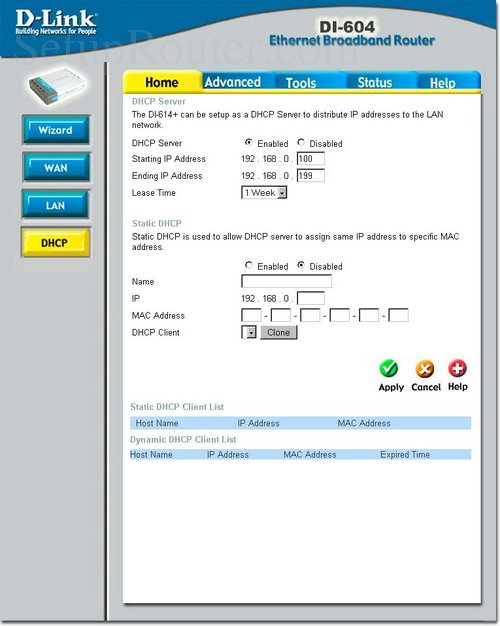This screenshot has height=626, width=500.
Task: Click MAC Address header in Dynamic client list
Action: 310,454
